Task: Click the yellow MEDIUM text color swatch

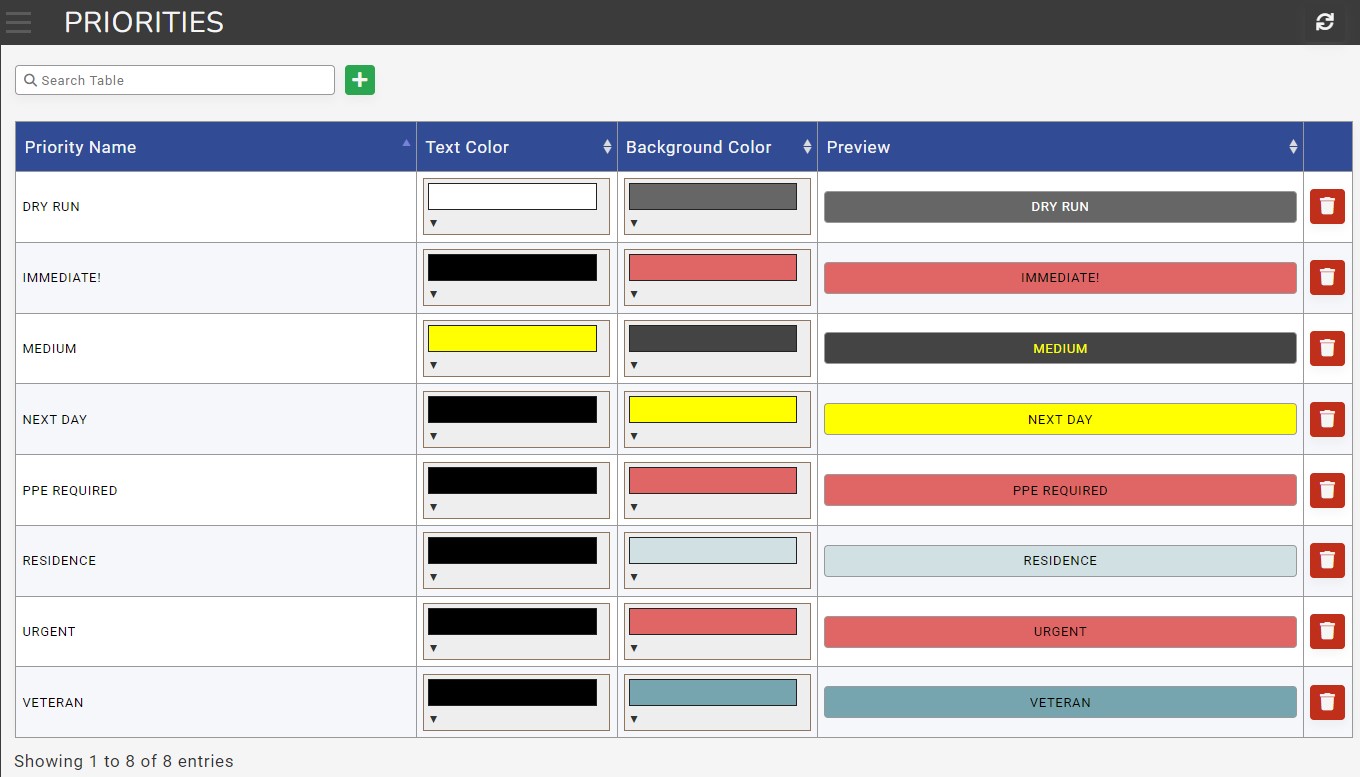Action: (512, 338)
